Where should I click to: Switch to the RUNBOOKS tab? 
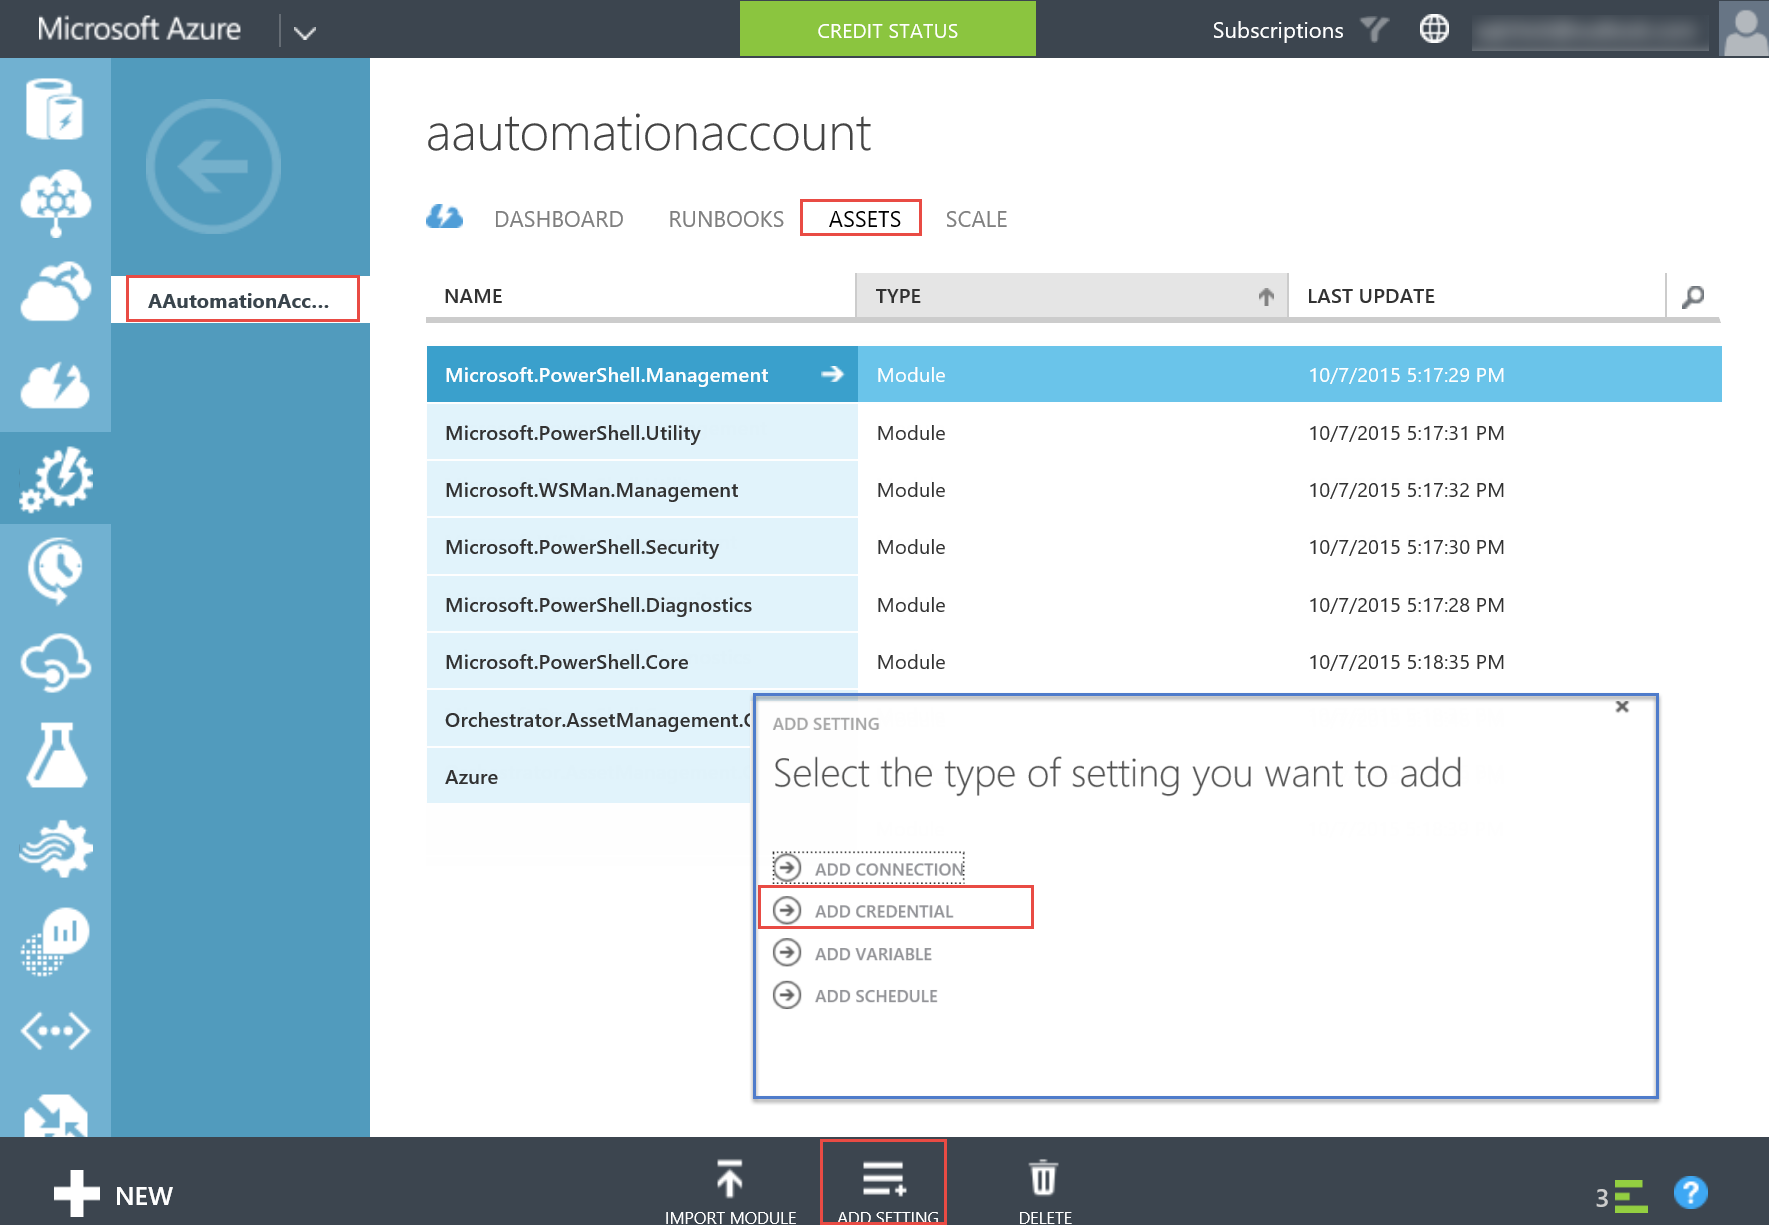coord(726,219)
